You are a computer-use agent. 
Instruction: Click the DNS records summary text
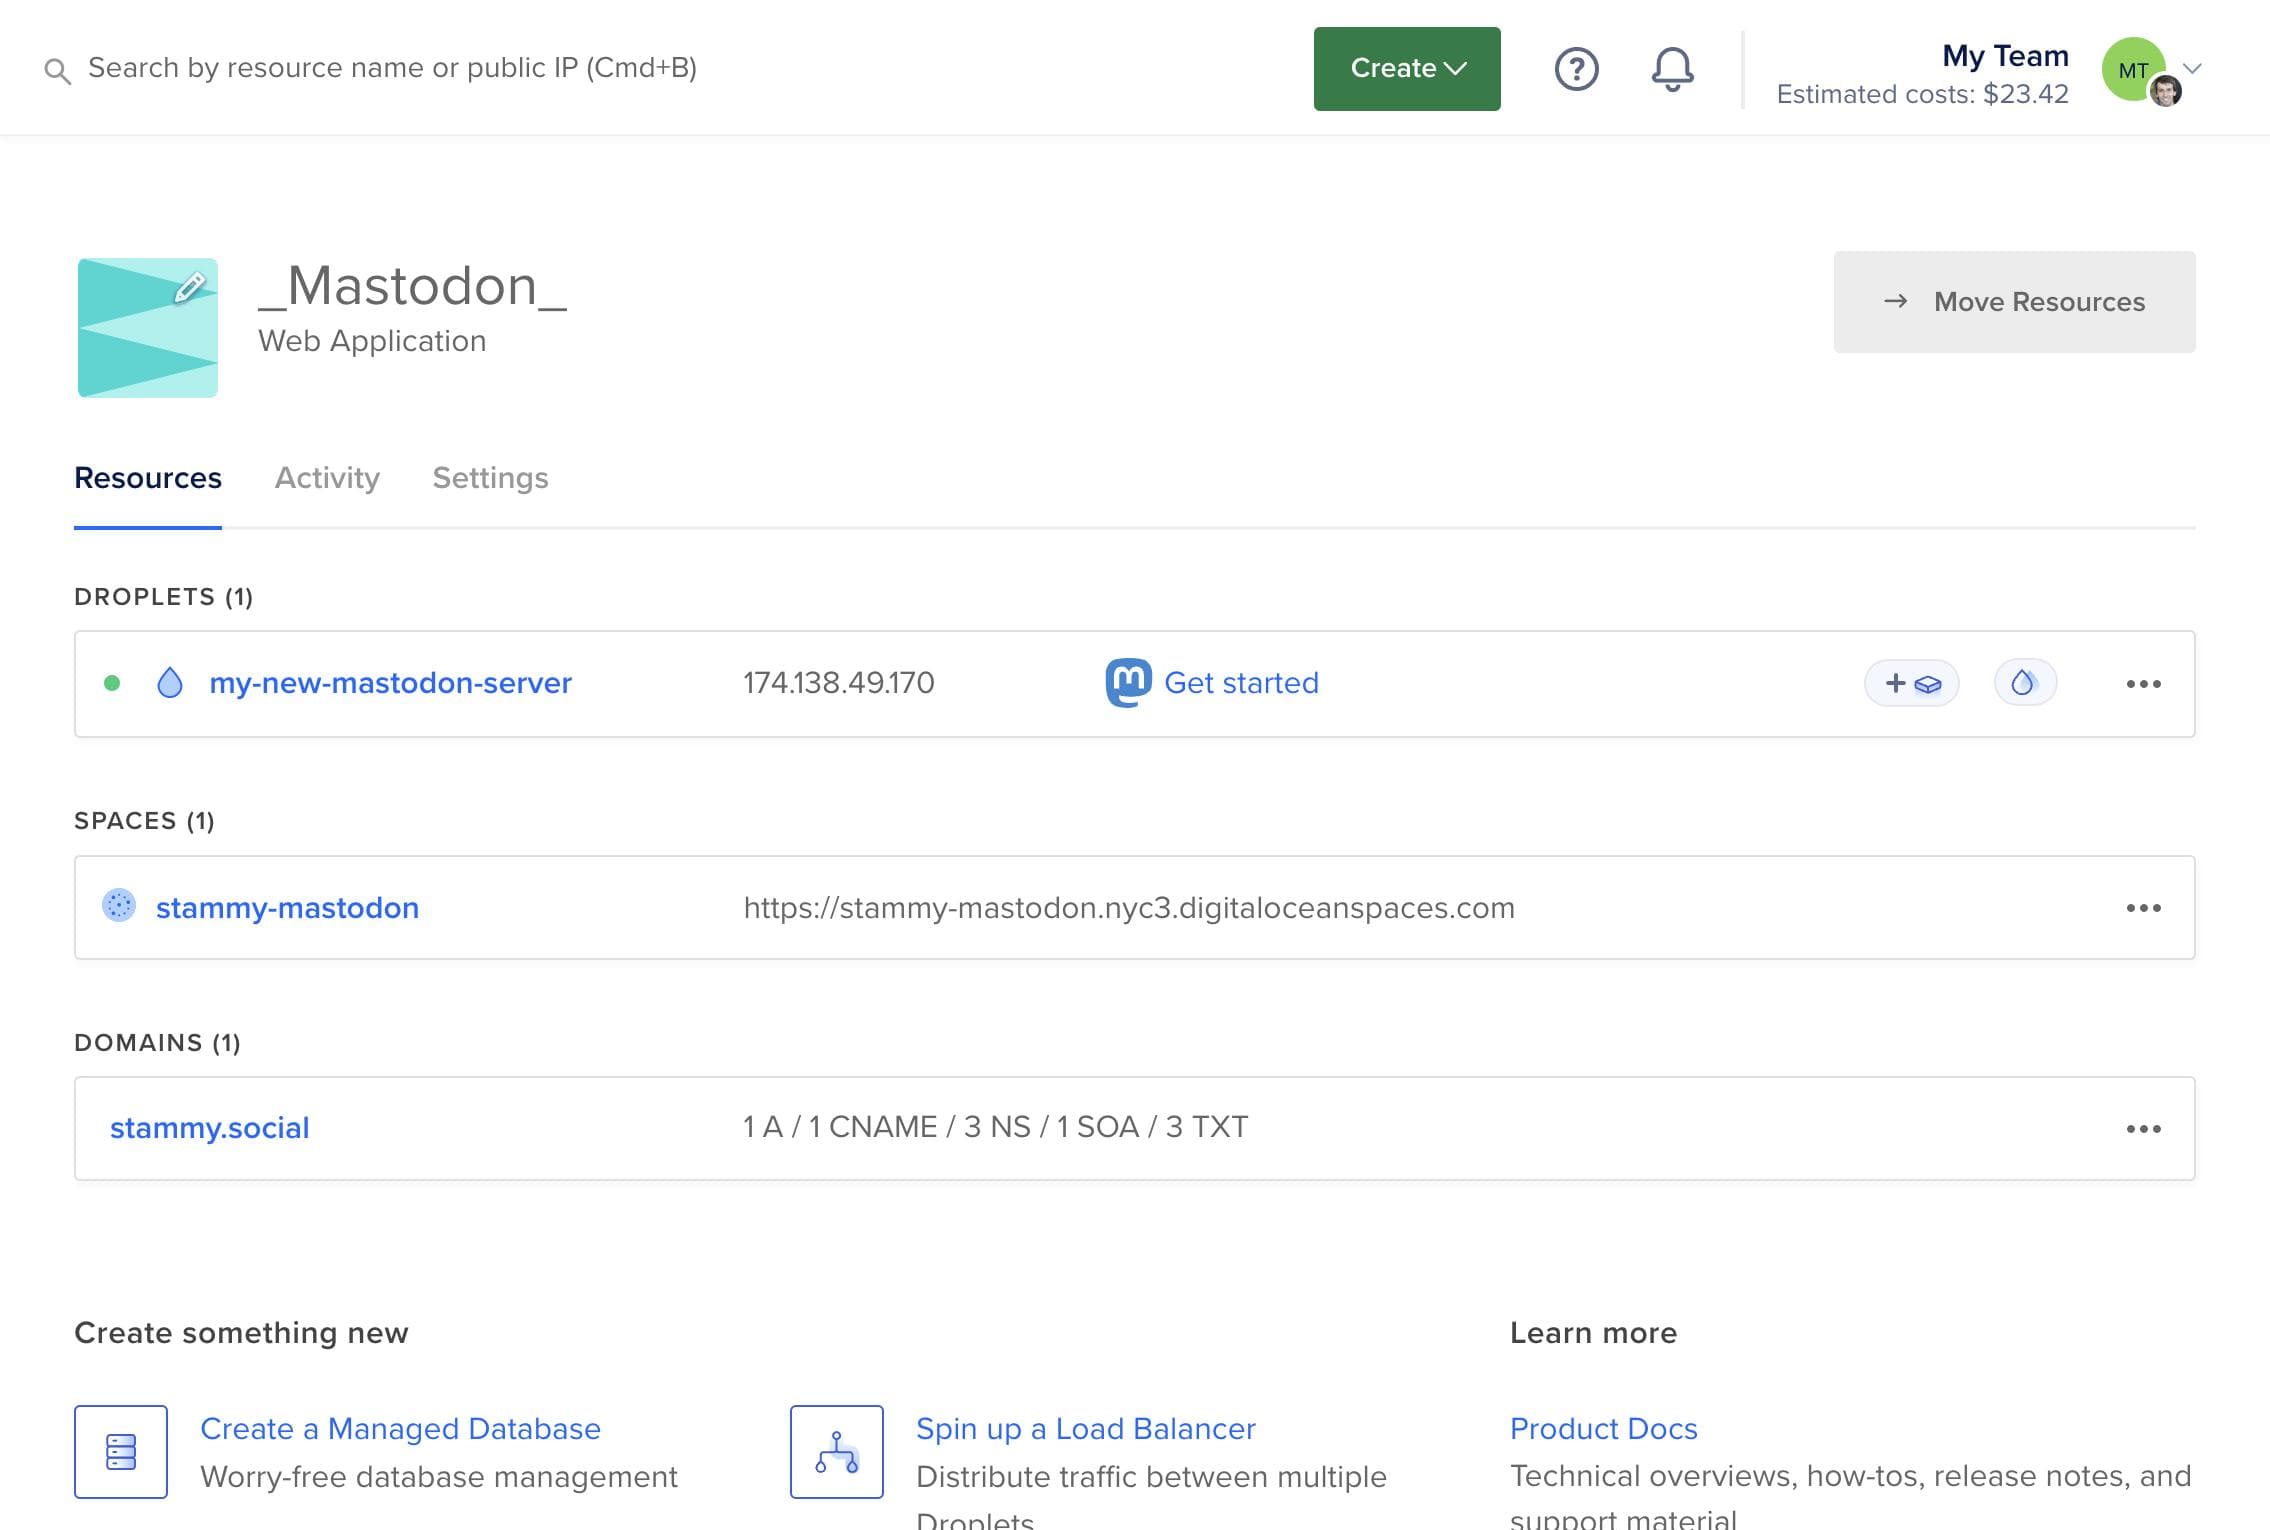[x=995, y=1127]
